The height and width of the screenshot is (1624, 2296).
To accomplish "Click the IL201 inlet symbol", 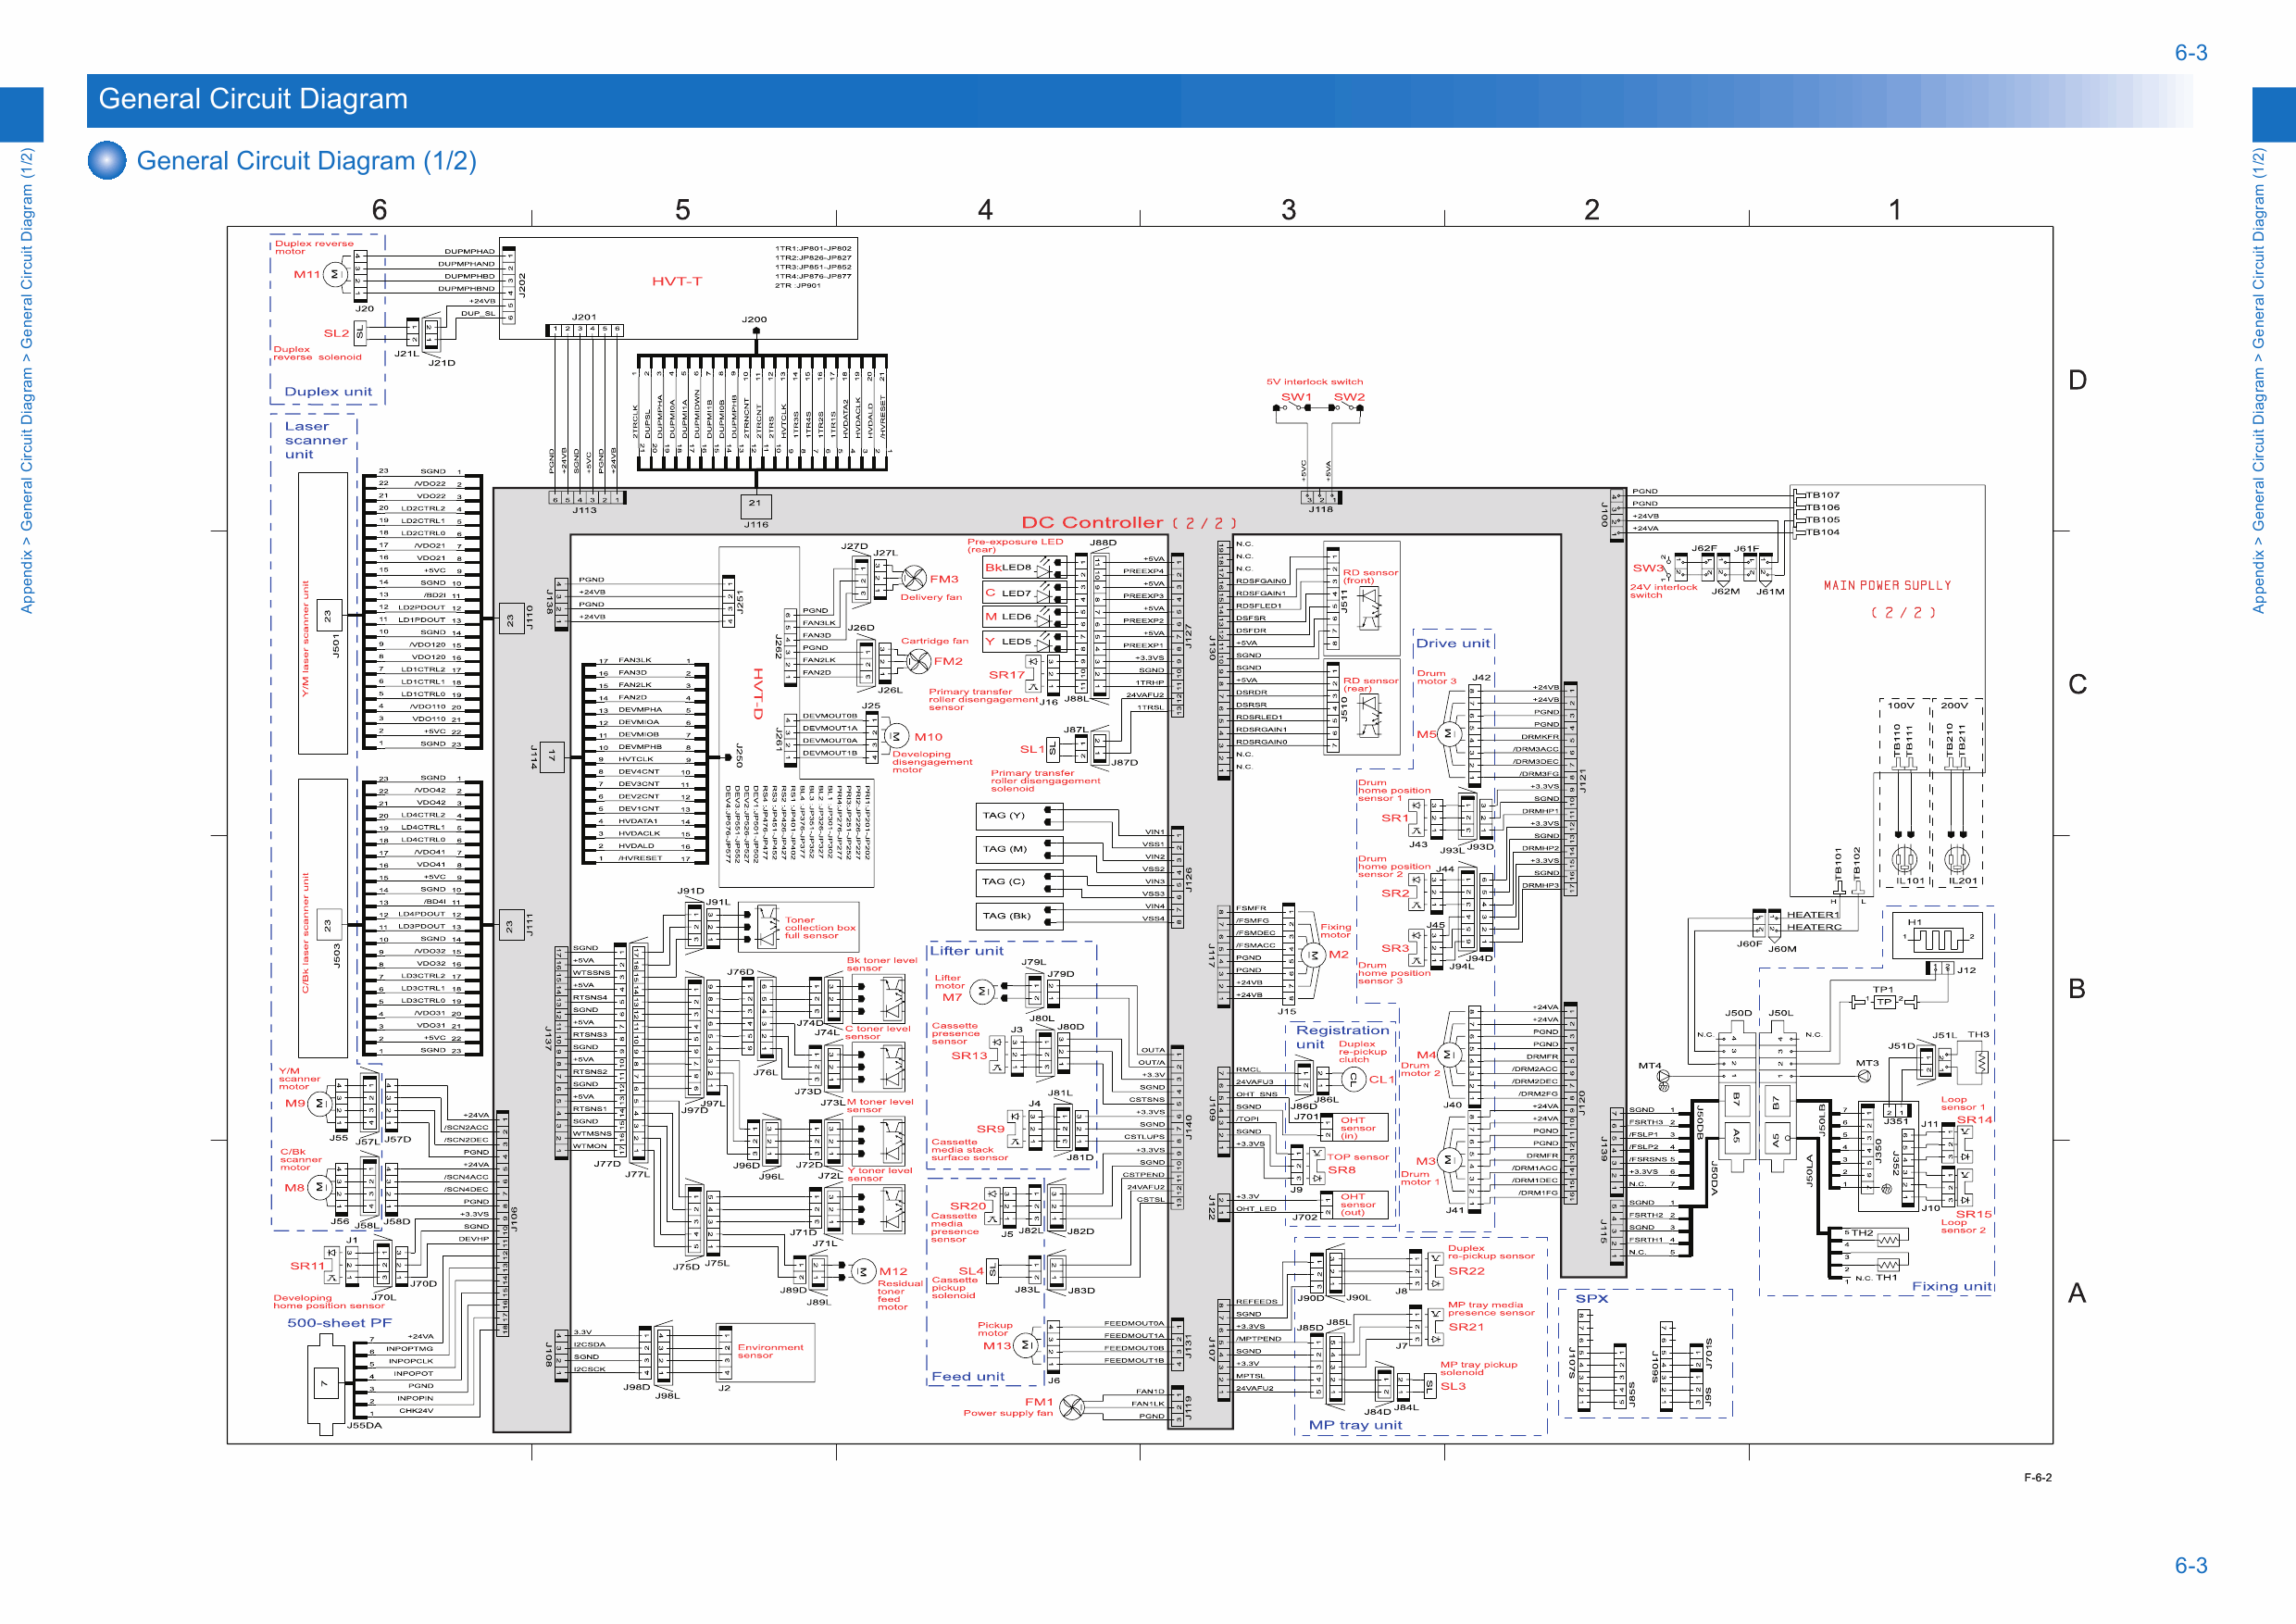I will [x=1957, y=859].
